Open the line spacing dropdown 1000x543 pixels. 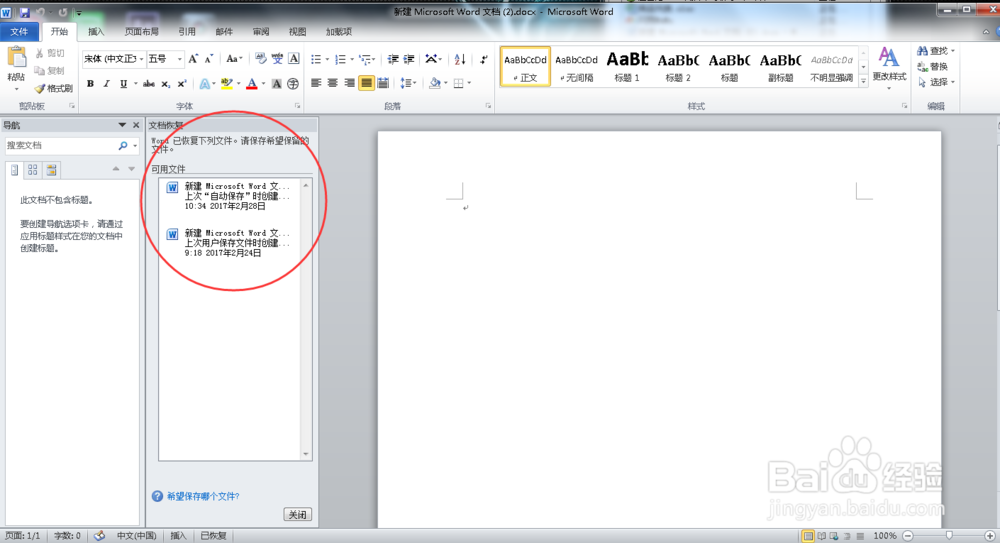click(x=408, y=83)
